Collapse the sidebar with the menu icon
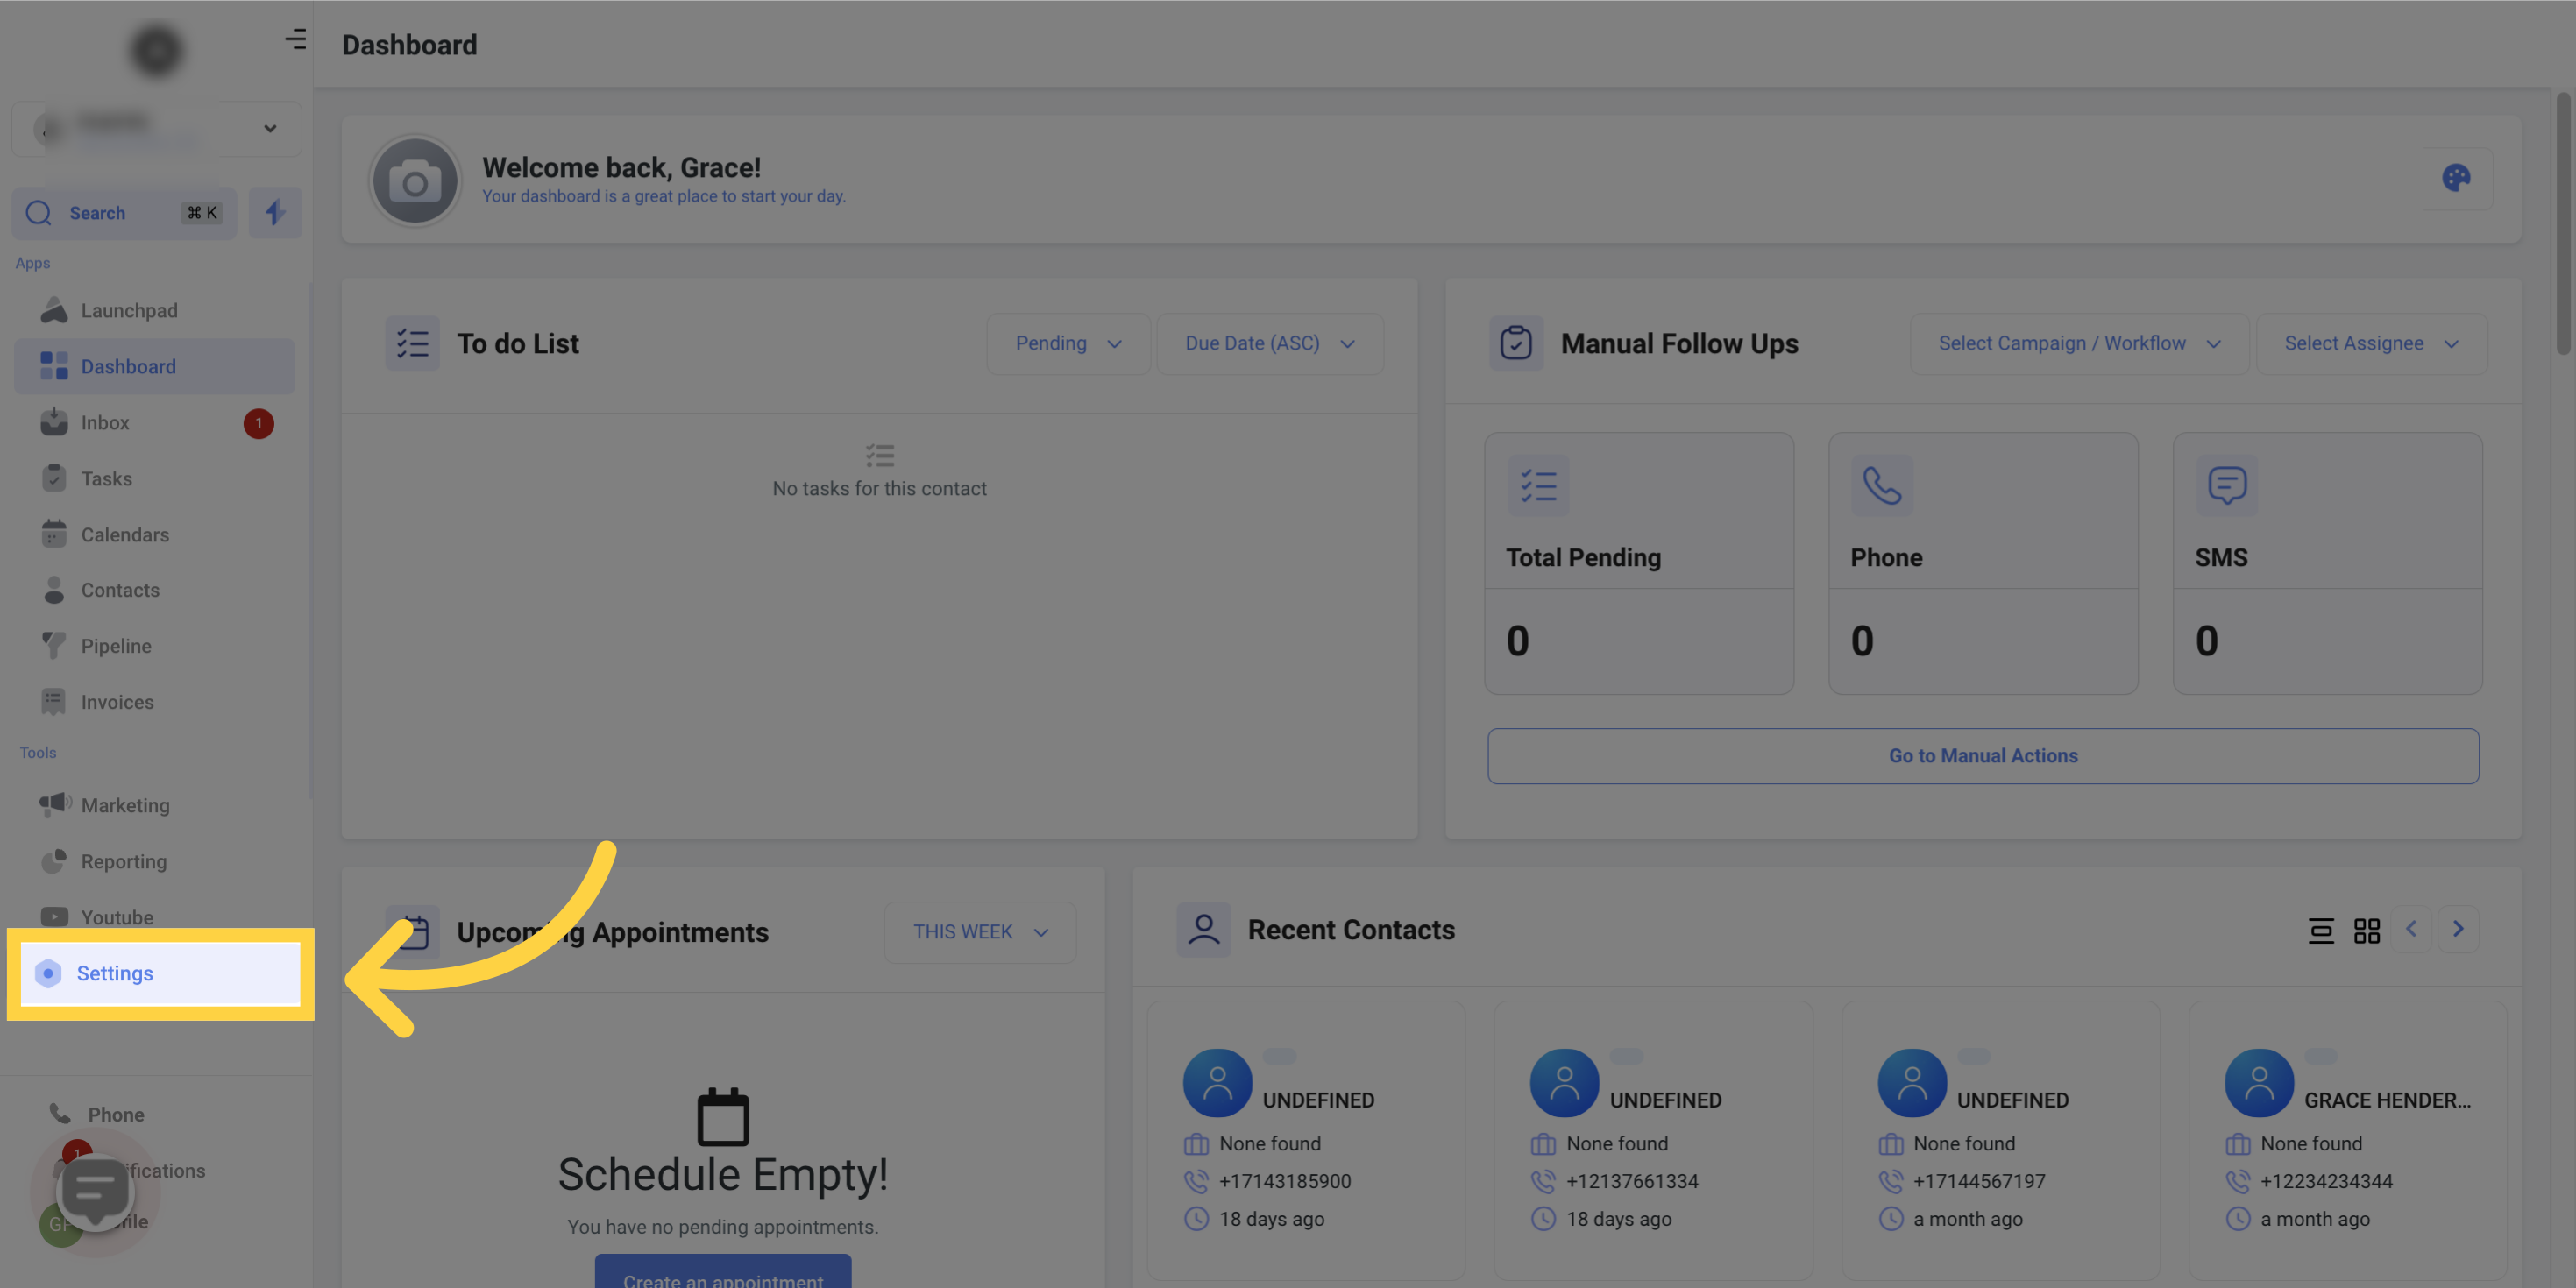Screen dimensions: 2576x1288 click(x=295, y=39)
